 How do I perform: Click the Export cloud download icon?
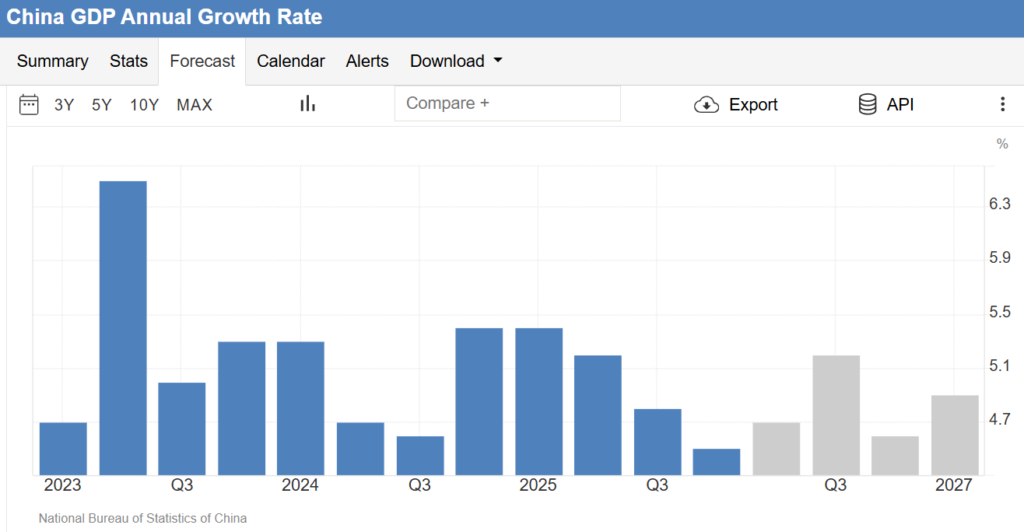pos(706,105)
